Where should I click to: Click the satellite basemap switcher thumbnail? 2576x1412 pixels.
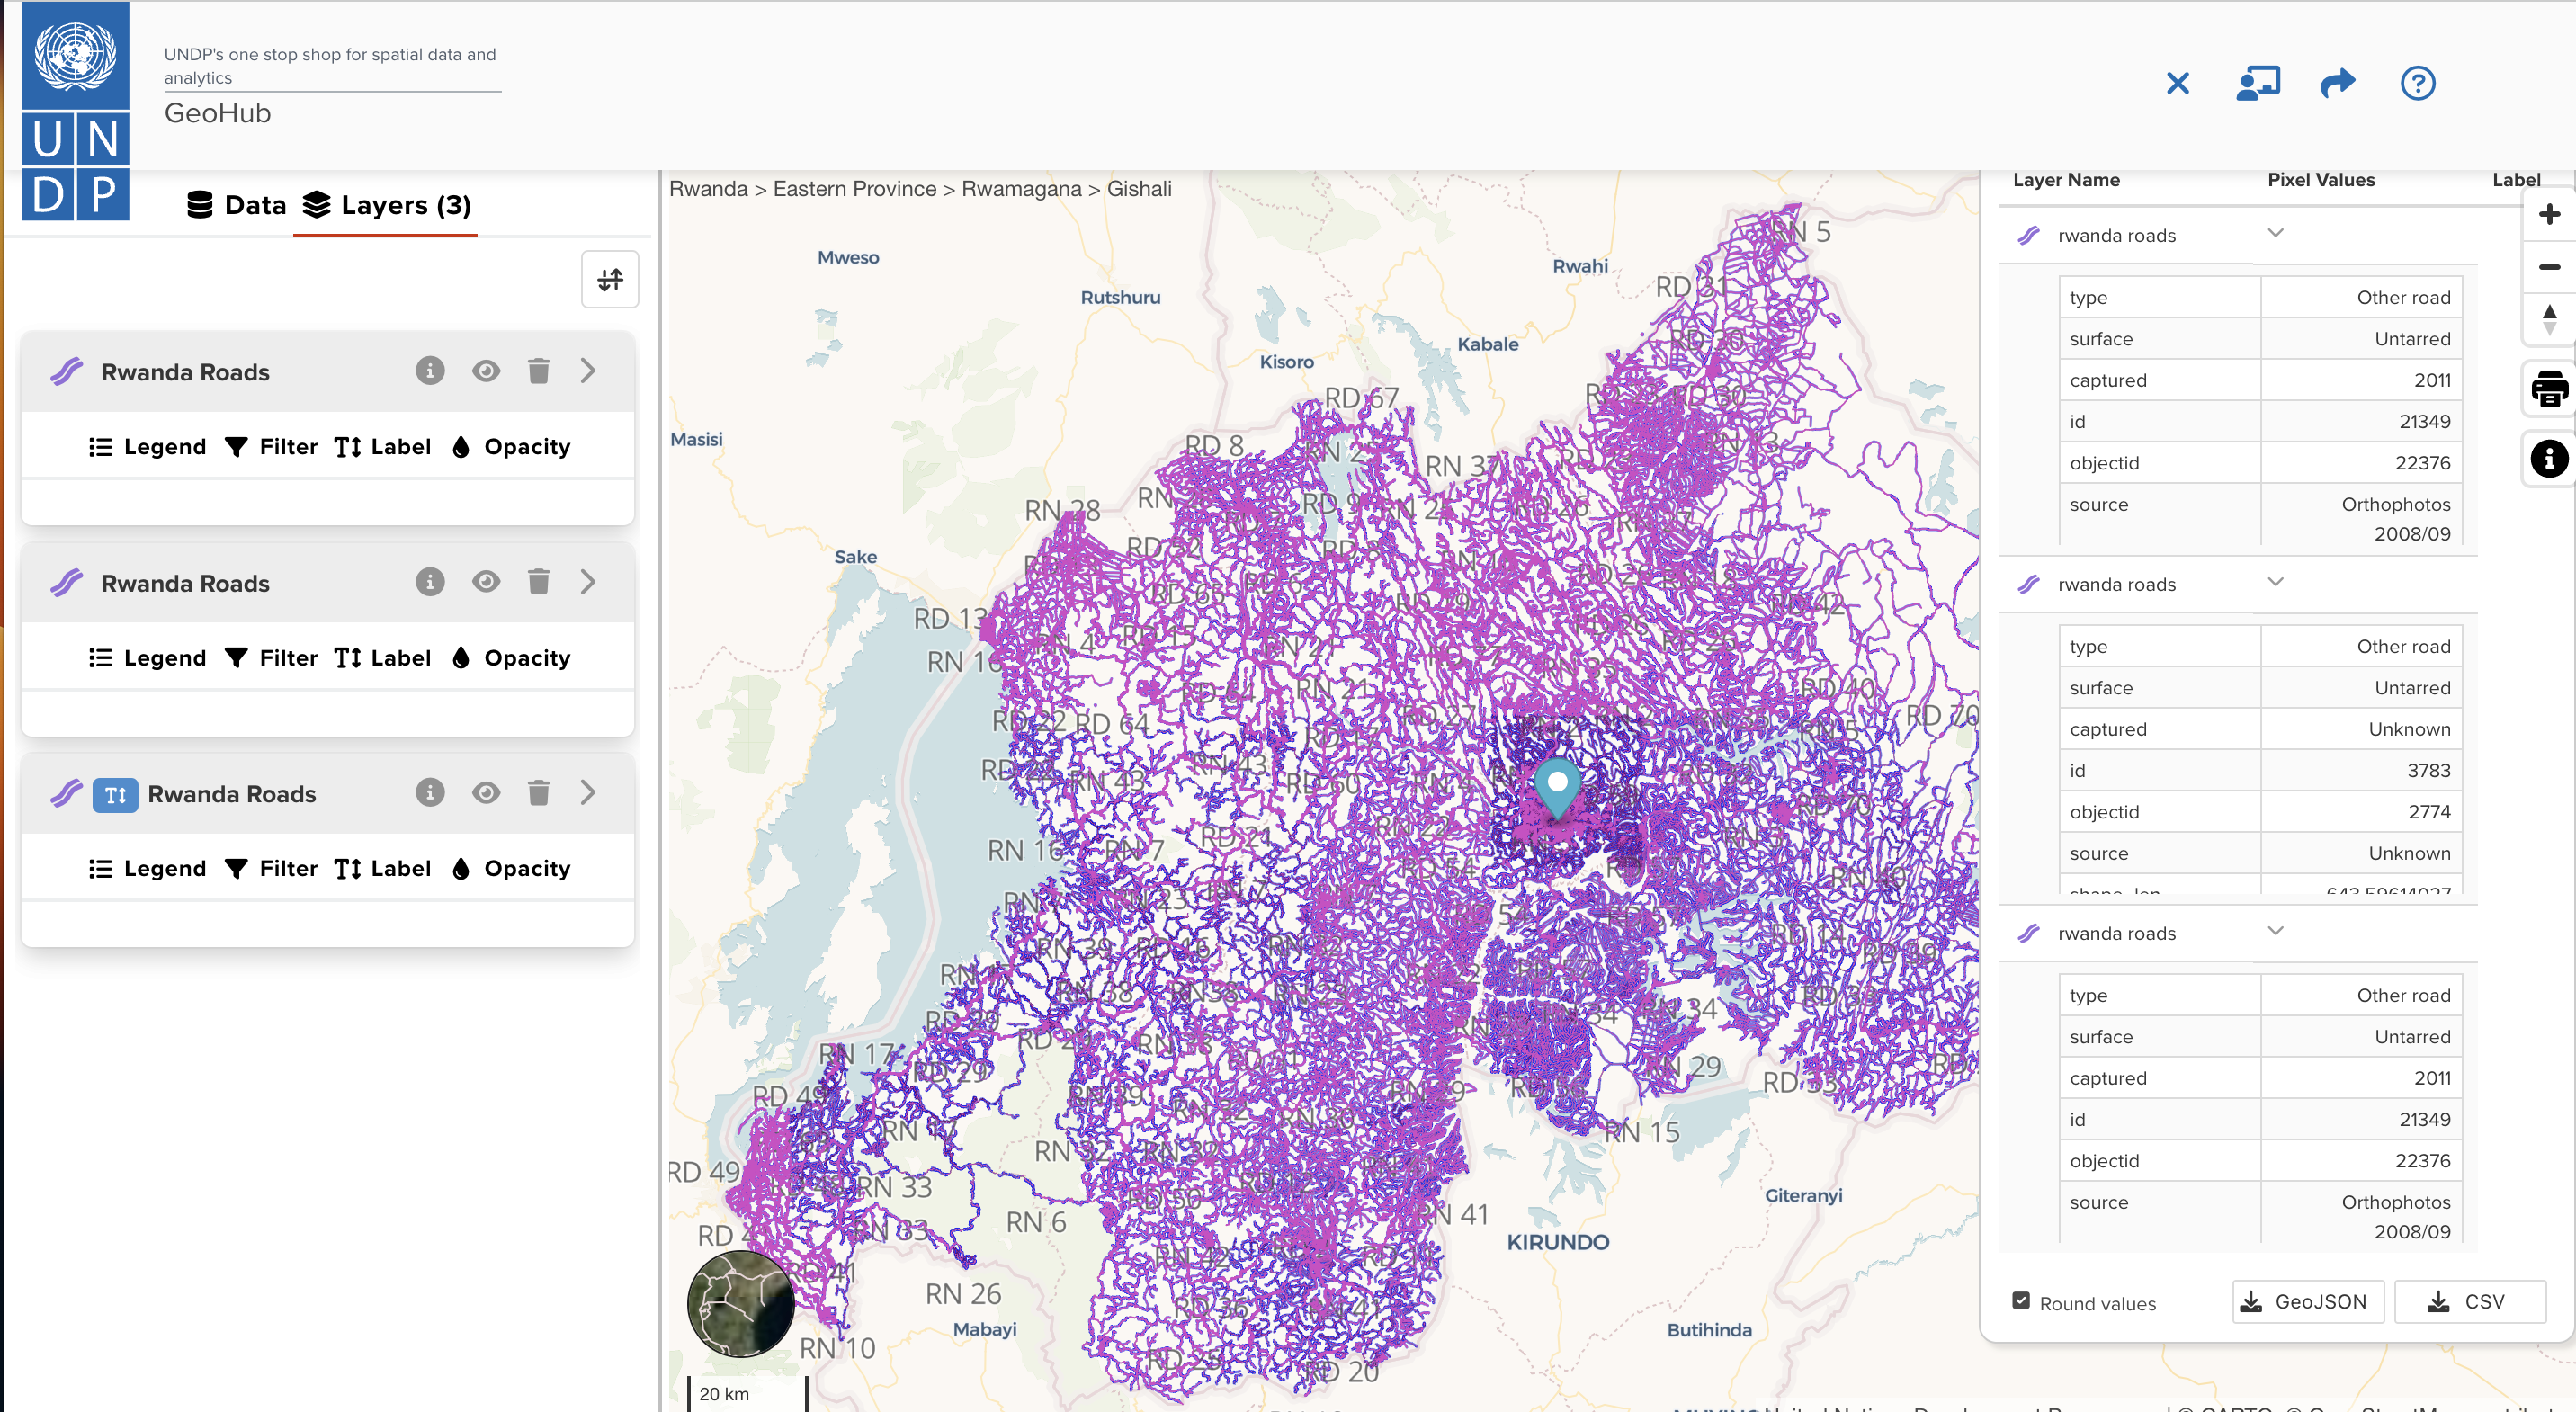click(x=741, y=1303)
